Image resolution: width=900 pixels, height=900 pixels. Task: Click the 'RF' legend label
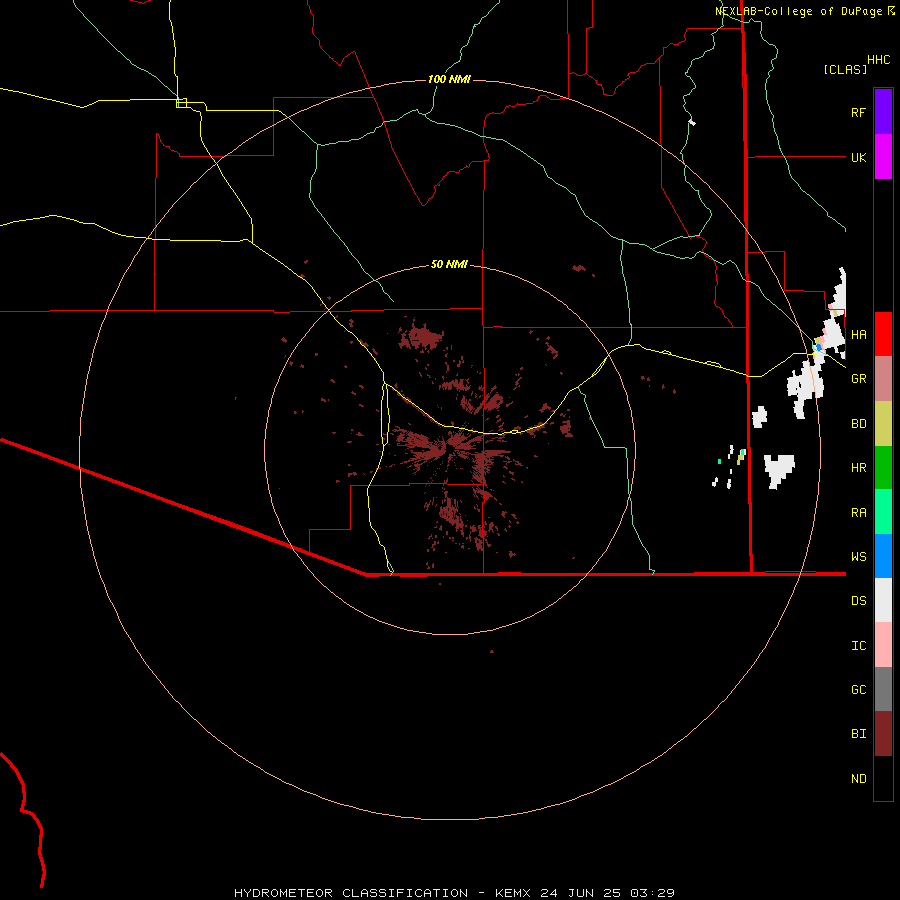[x=859, y=112]
